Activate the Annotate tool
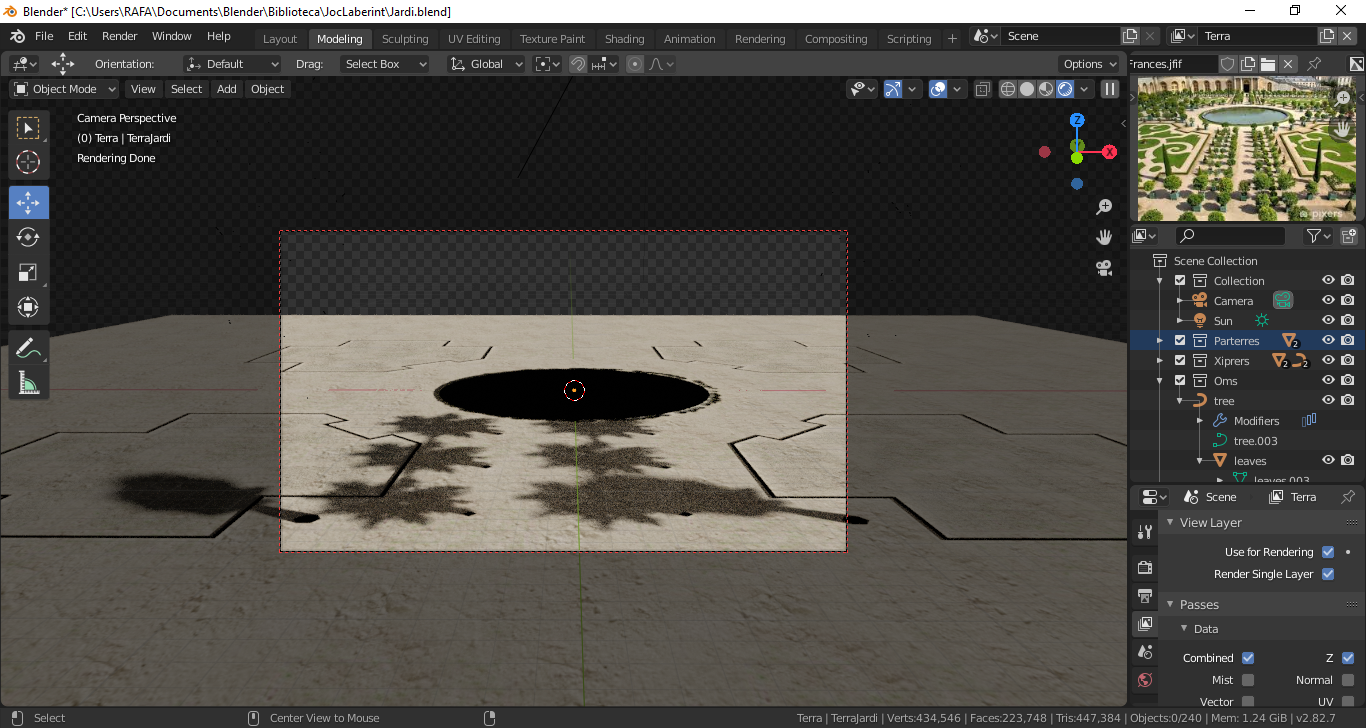Image resolution: width=1366 pixels, height=728 pixels. 28,349
